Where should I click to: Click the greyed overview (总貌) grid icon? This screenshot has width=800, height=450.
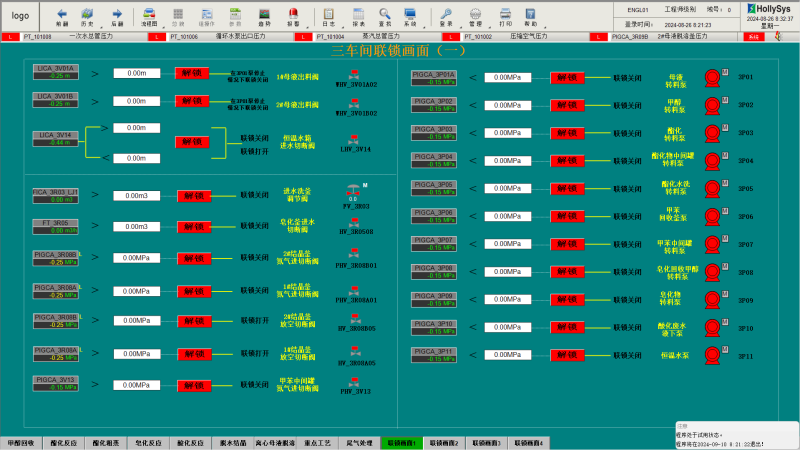coord(178,14)
